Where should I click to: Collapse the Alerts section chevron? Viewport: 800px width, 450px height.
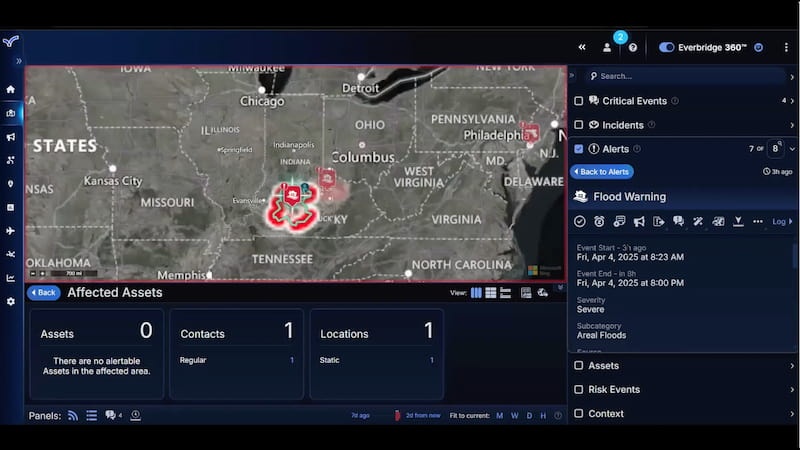(x=791, y=149)
